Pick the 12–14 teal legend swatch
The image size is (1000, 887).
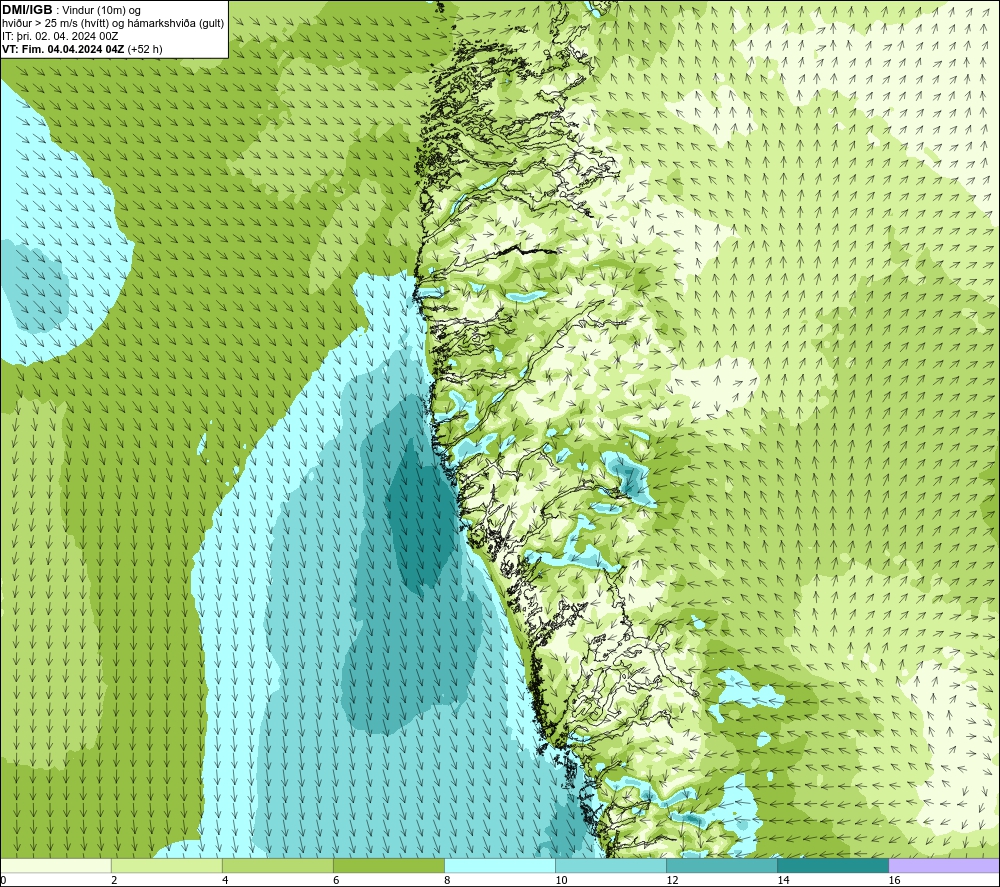tap(722, 866)
